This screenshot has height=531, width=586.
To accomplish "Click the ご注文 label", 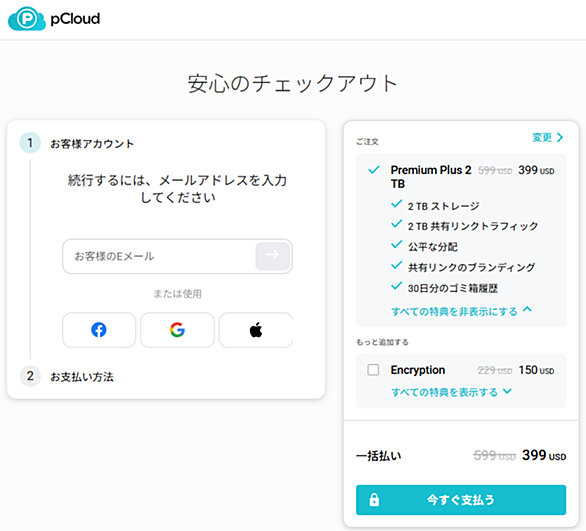I will click(367, 142).
